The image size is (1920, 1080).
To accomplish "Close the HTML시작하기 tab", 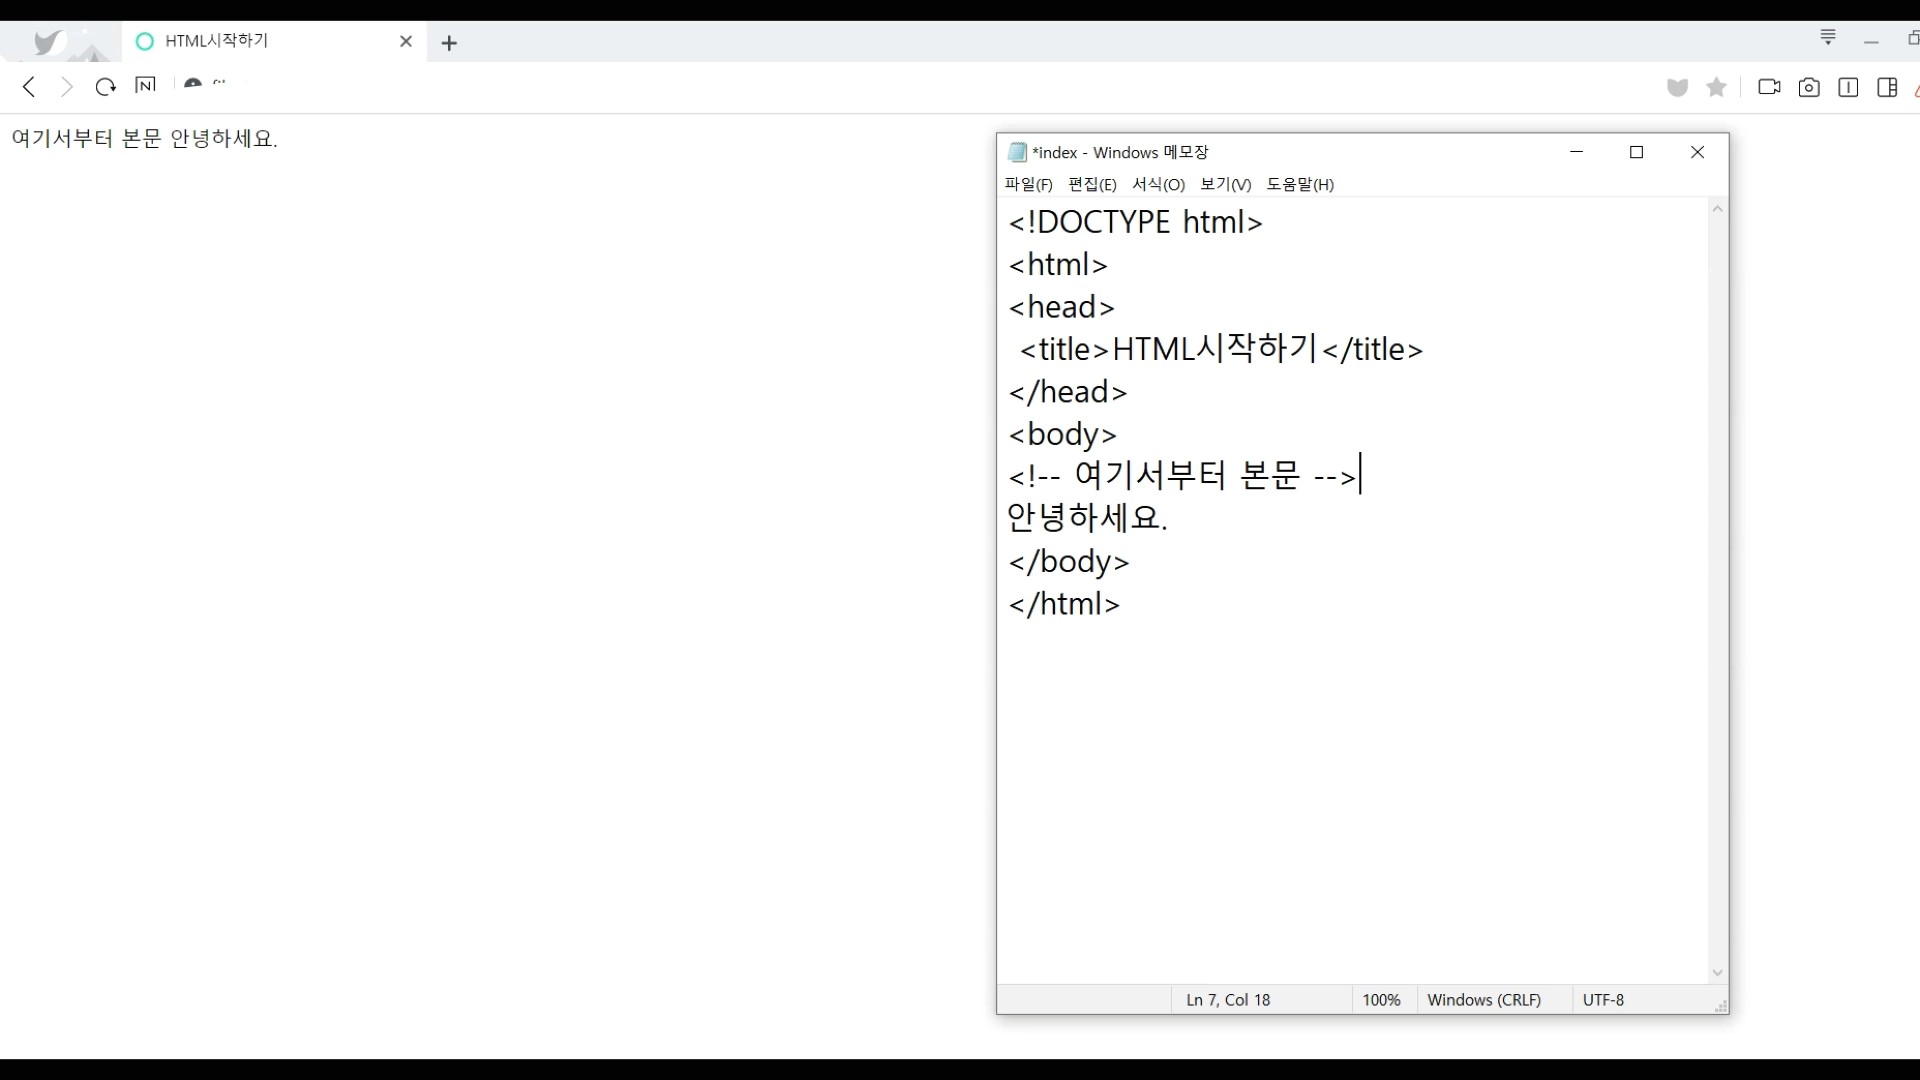I will (x=405, y=41).
